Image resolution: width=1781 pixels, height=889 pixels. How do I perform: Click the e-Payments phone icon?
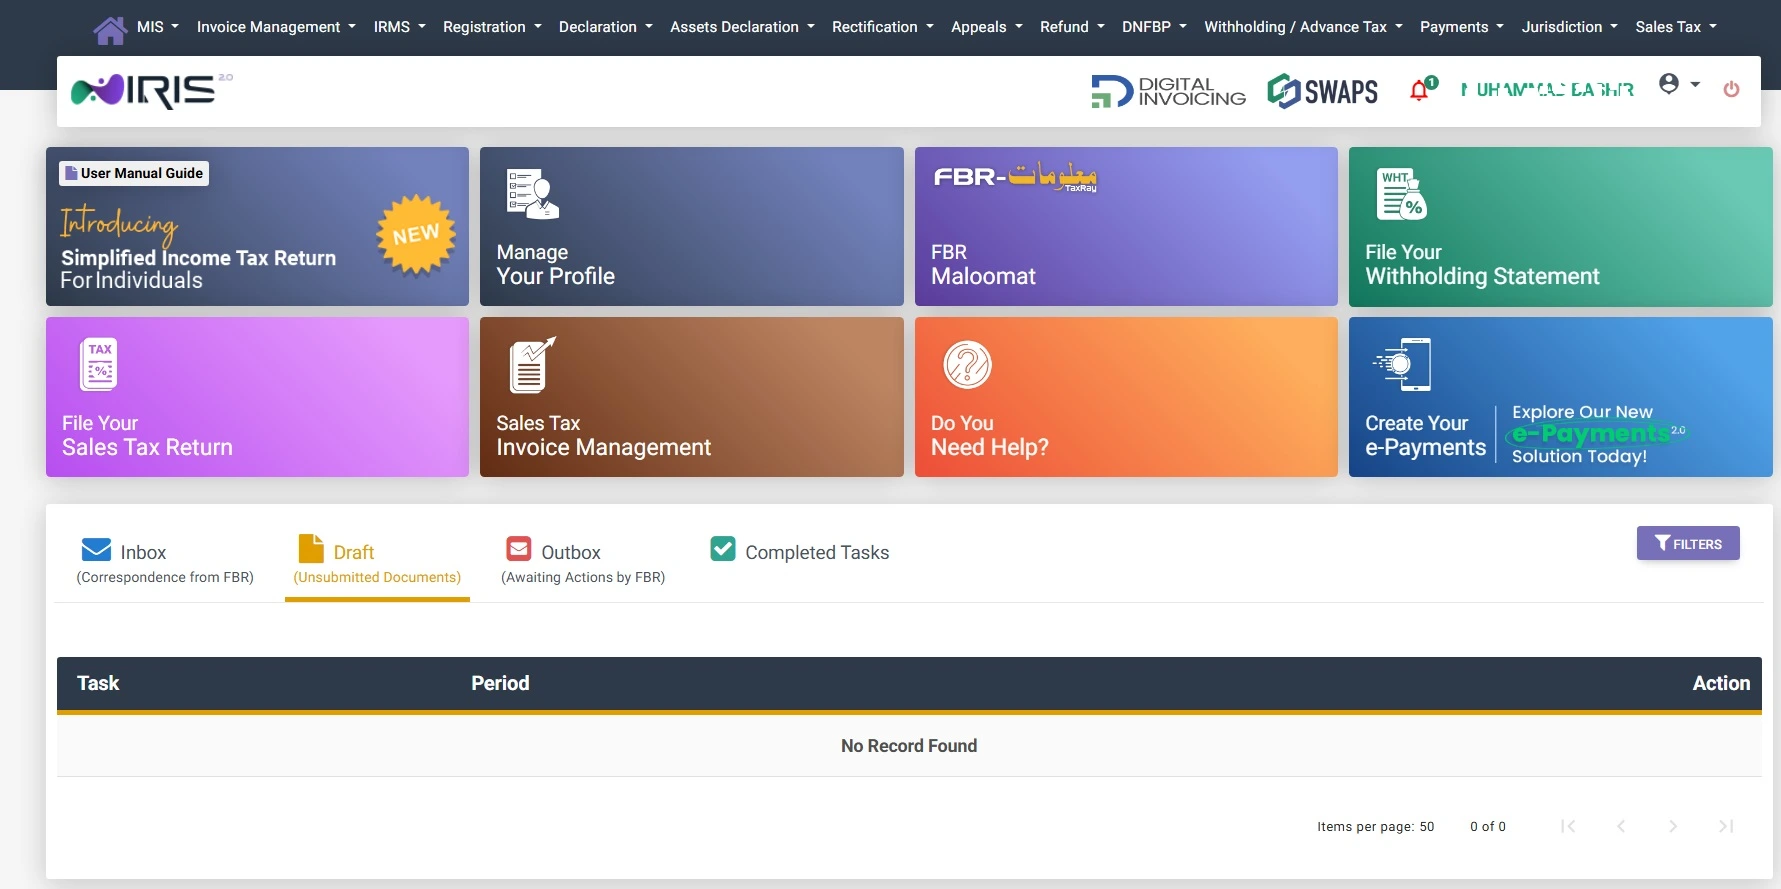pyautogui.click(x=1402, y=364)
